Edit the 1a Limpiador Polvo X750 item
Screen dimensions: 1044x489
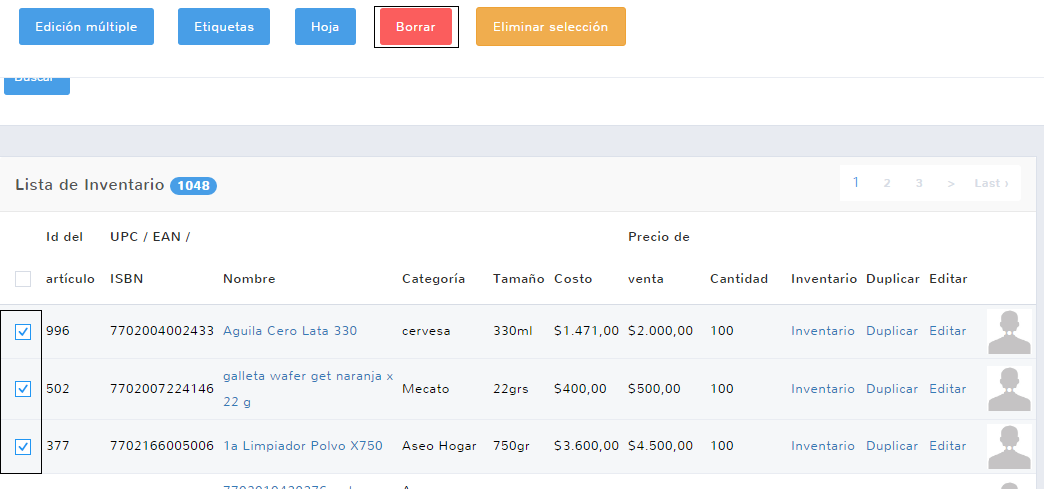tap(947, 446)
